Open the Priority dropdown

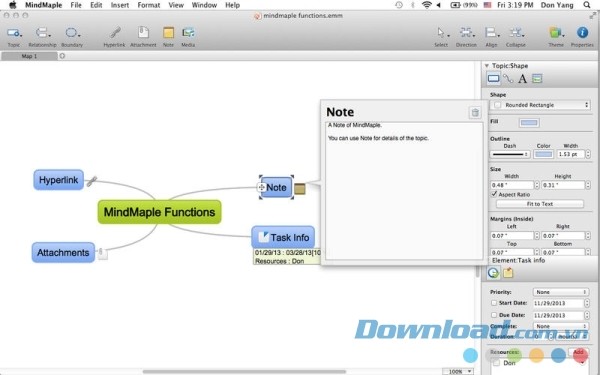(x=561, y=292)
